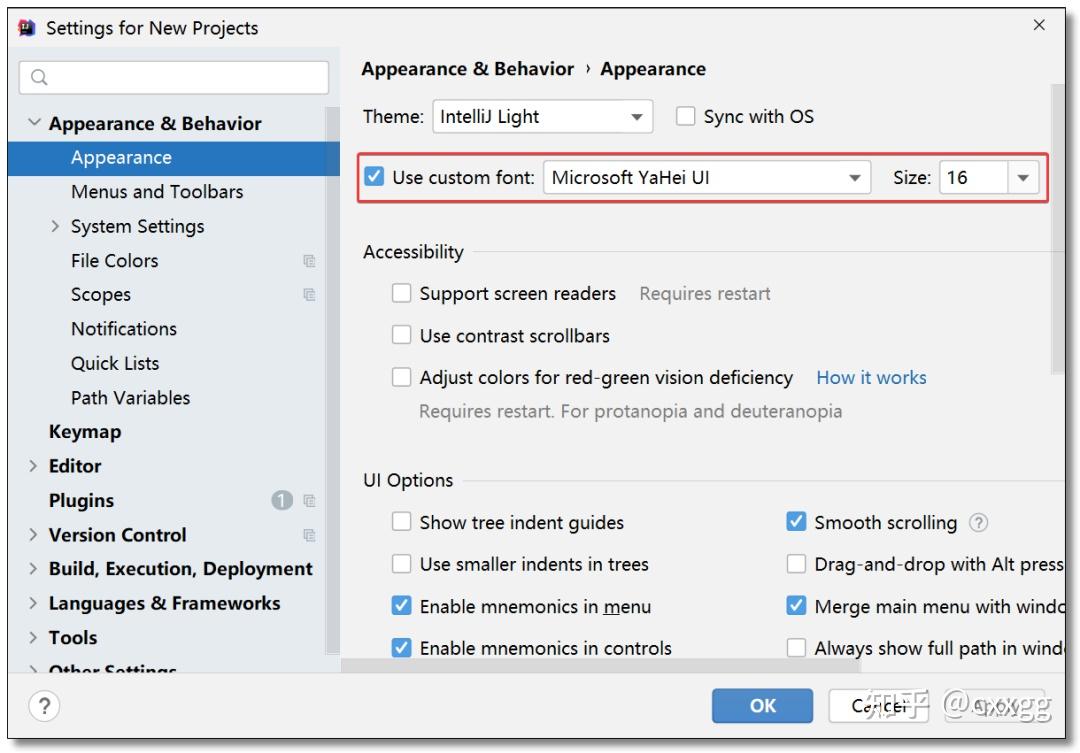Open the How it works link
This screenshot has width=1080, height=753.
[x=871, y=377]
